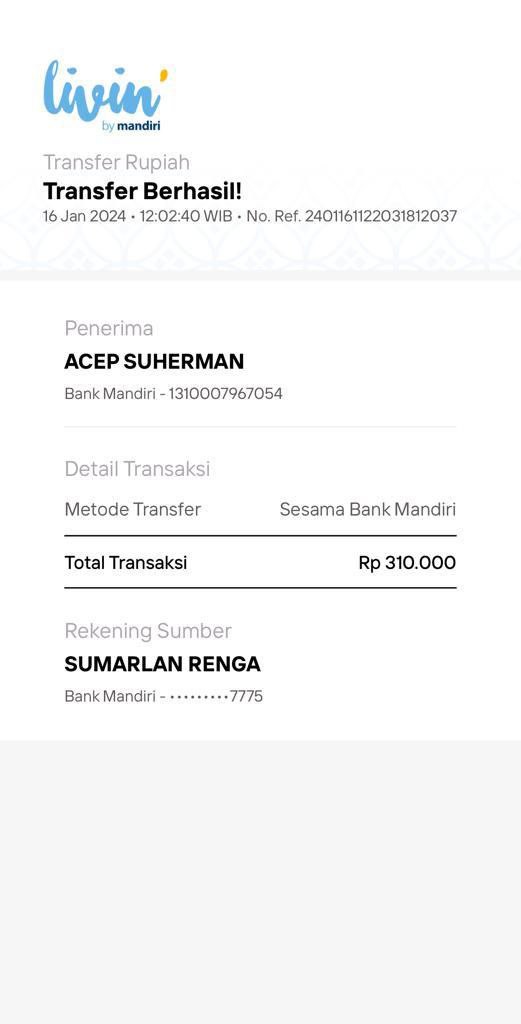The height and width of the screenshot is (1024, 521).
Task: Click the Transfer Rupiah heading
Action: coord(116,162)
